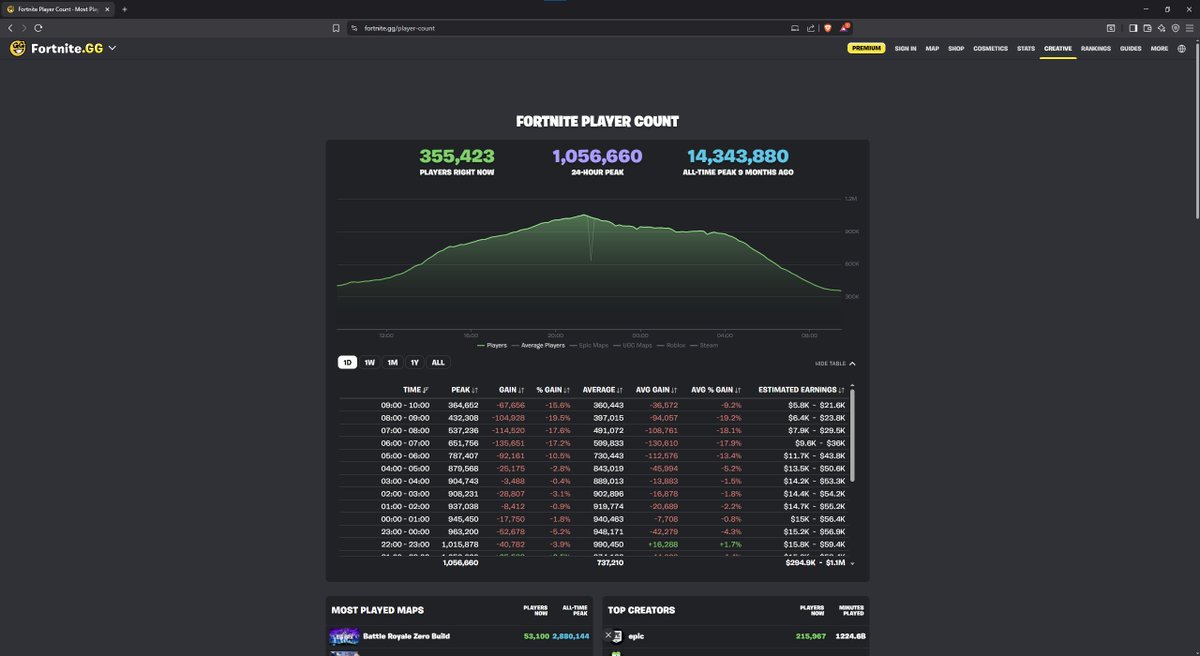Toggle Average Players series in chart legend

tap(538, 345)
